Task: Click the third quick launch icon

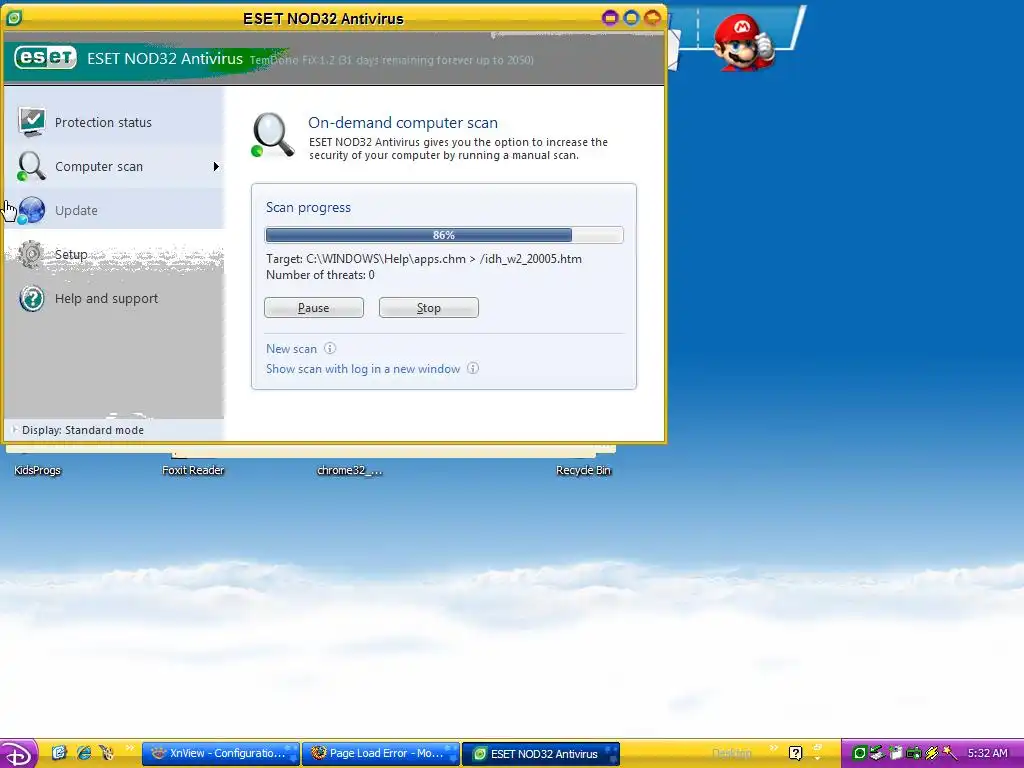Action: [x=106, y=753]
